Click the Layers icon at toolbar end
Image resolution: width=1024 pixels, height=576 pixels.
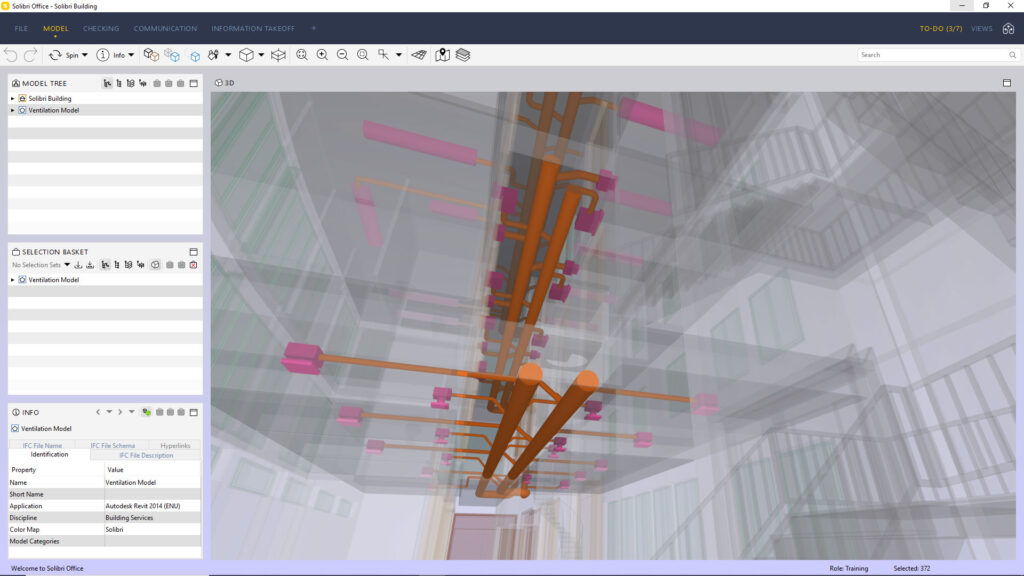(x=463, y=54)
